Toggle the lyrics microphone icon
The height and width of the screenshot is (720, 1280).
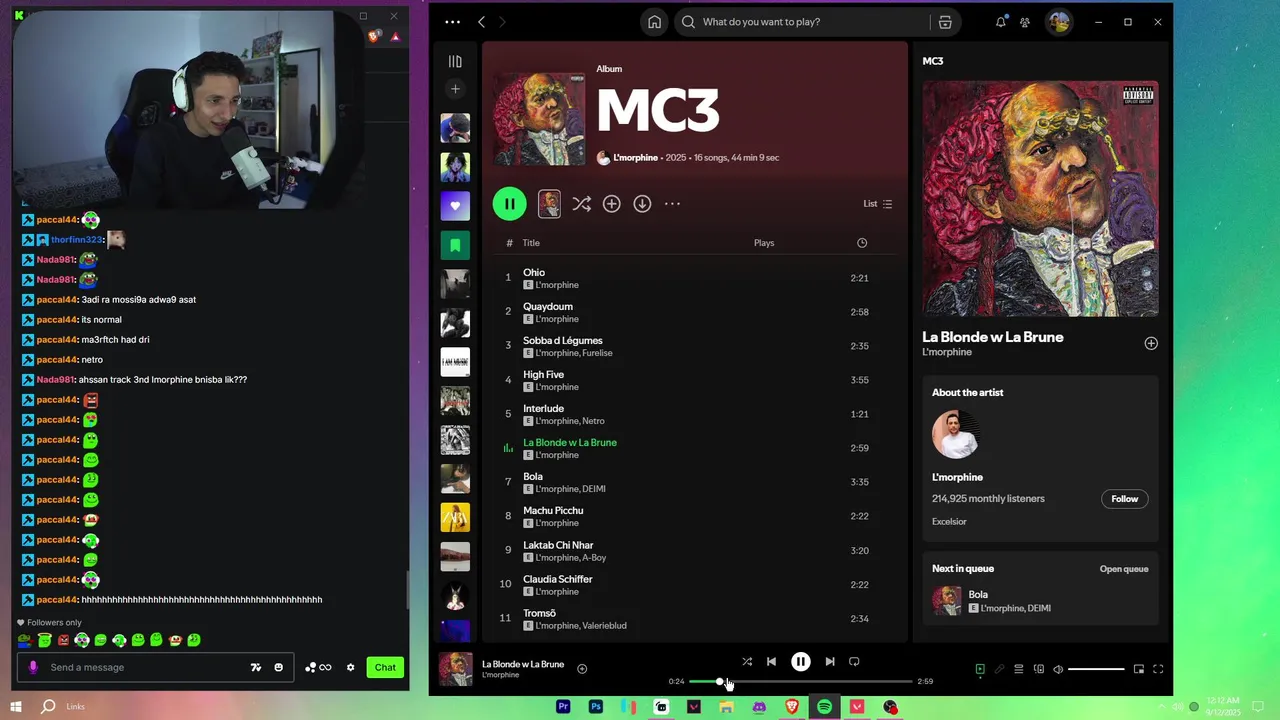[x=999, y=669]
